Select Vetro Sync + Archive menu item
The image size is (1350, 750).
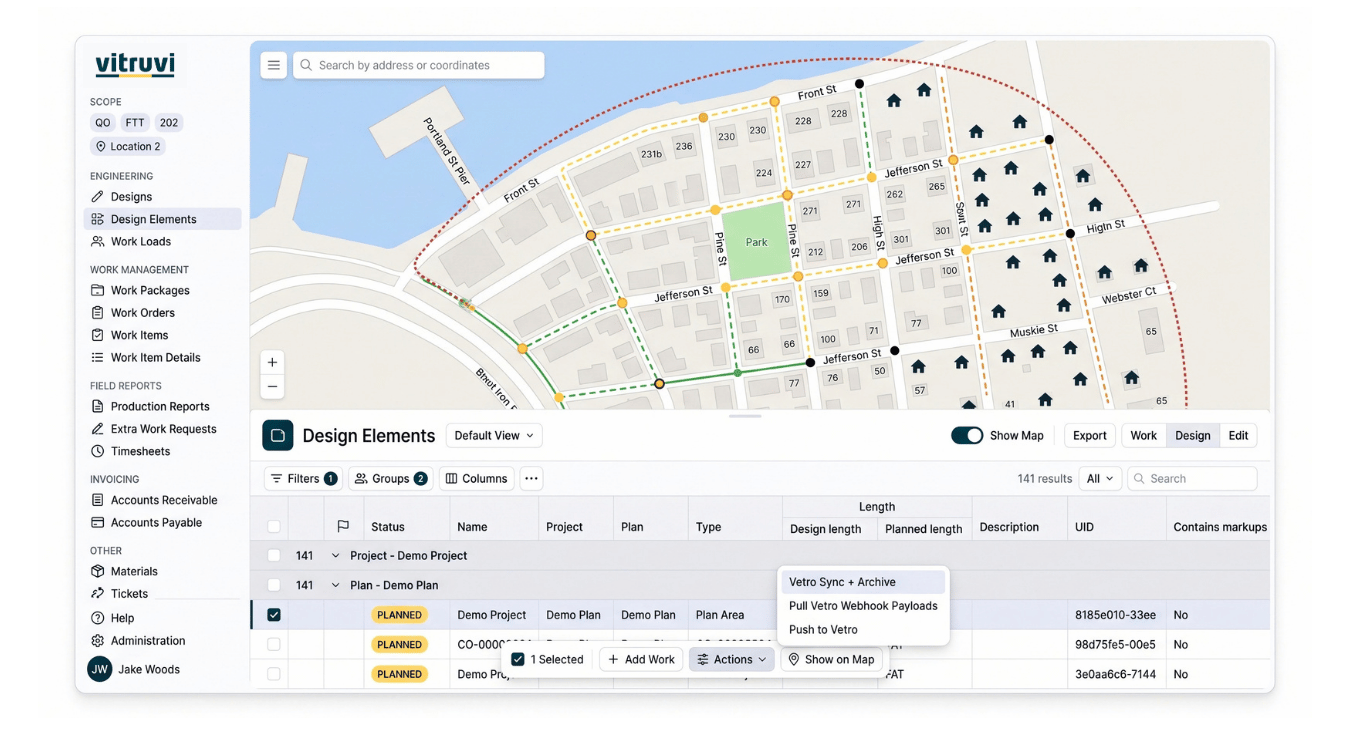click(x=863, y=582)
